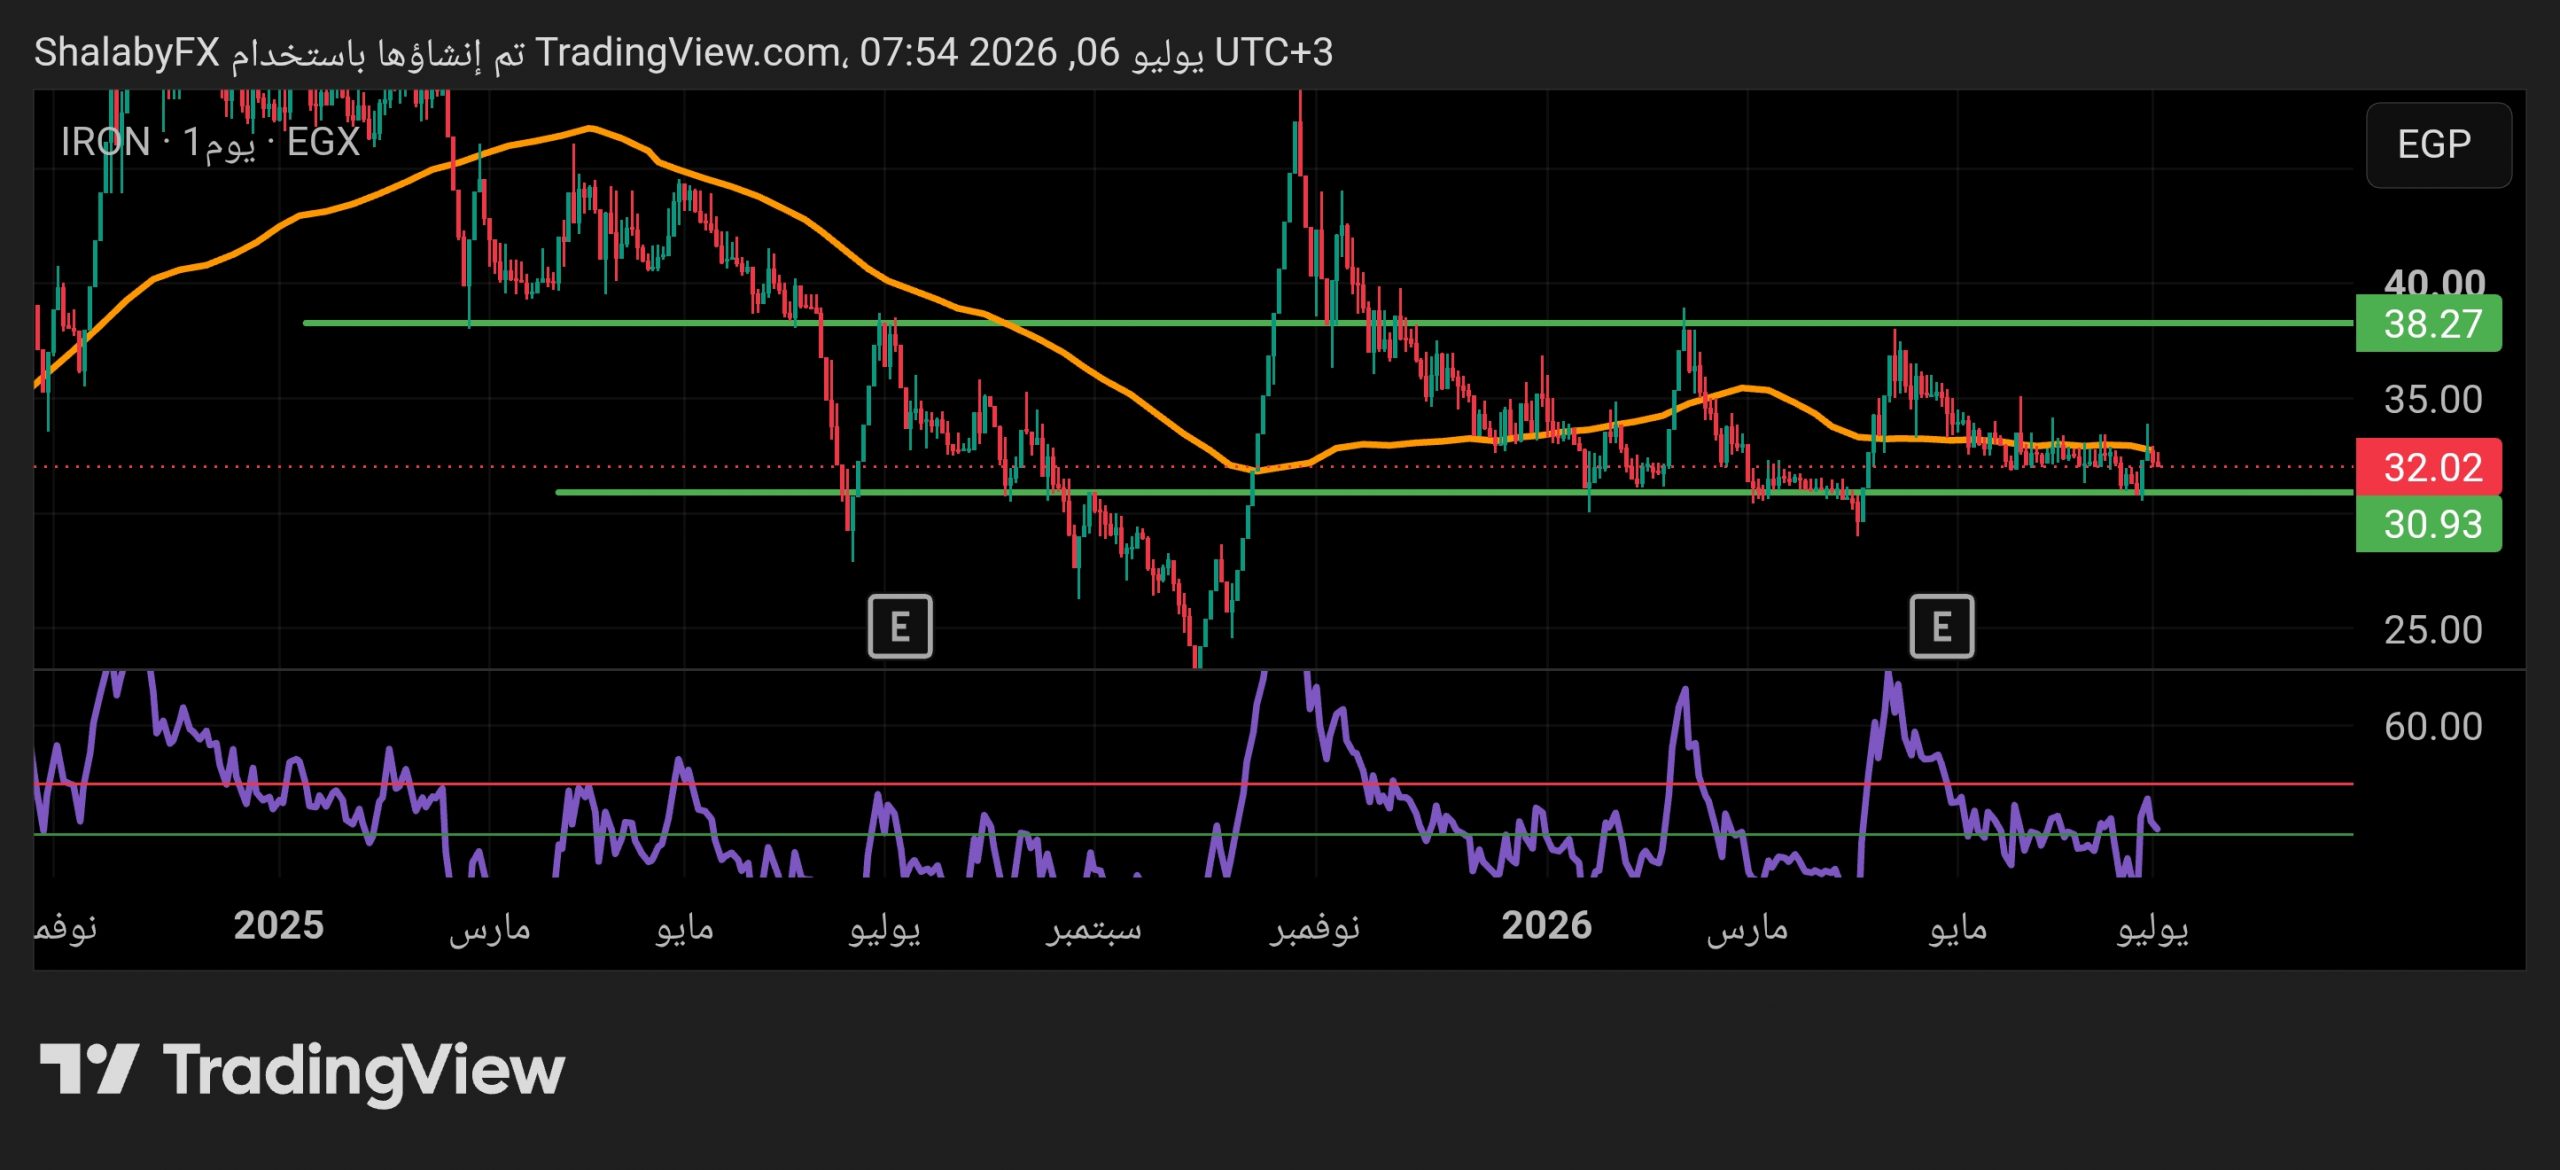Click the TradingView logo icon
The image size is (2560, 1170).
click(88, 1069)
